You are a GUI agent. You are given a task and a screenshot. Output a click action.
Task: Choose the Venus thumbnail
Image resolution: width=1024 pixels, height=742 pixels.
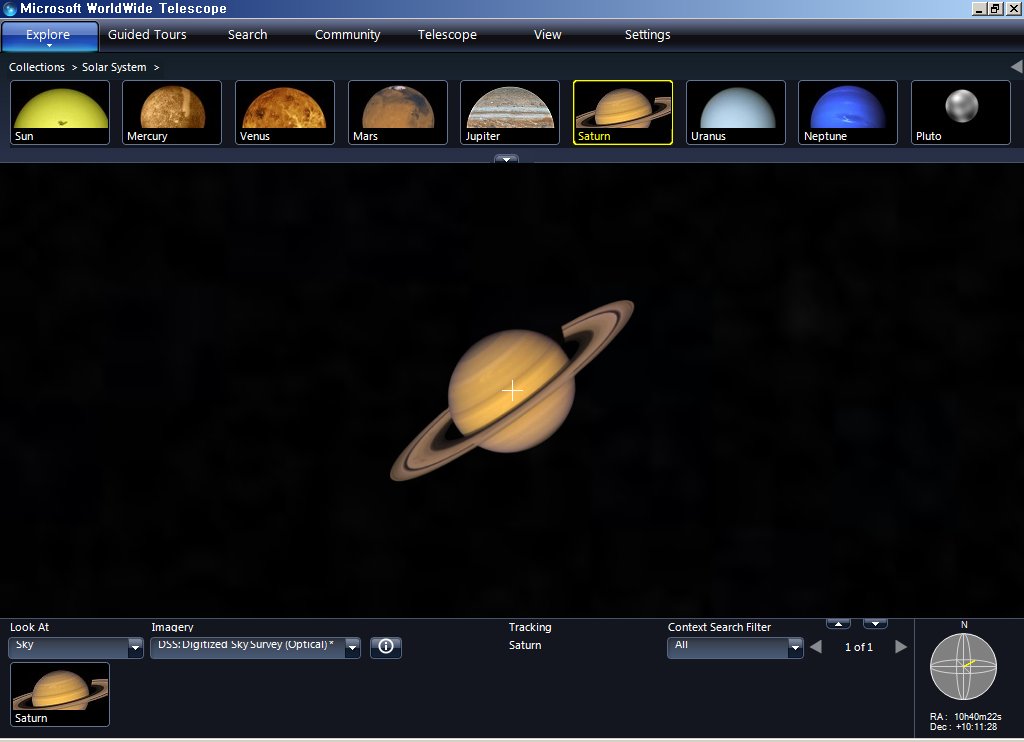[285, 112]
